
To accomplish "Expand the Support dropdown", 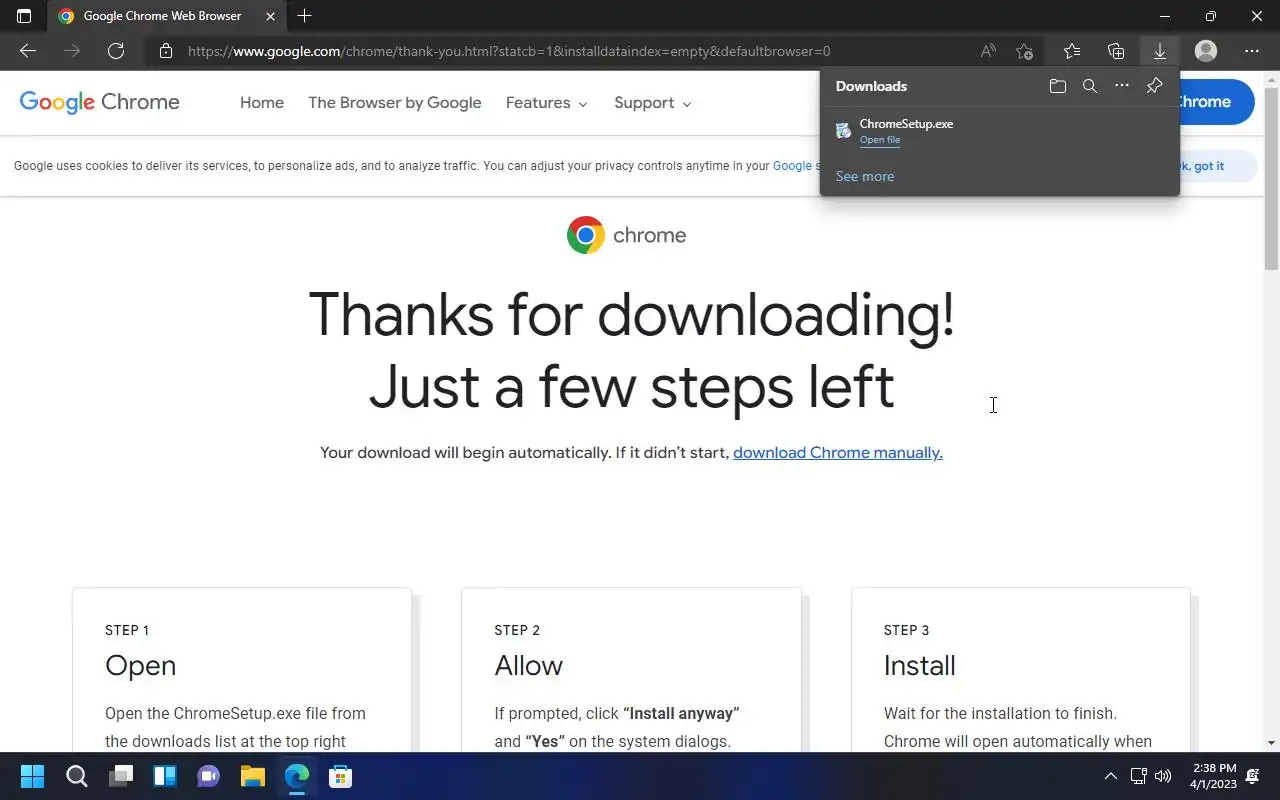I will (653, 103).
